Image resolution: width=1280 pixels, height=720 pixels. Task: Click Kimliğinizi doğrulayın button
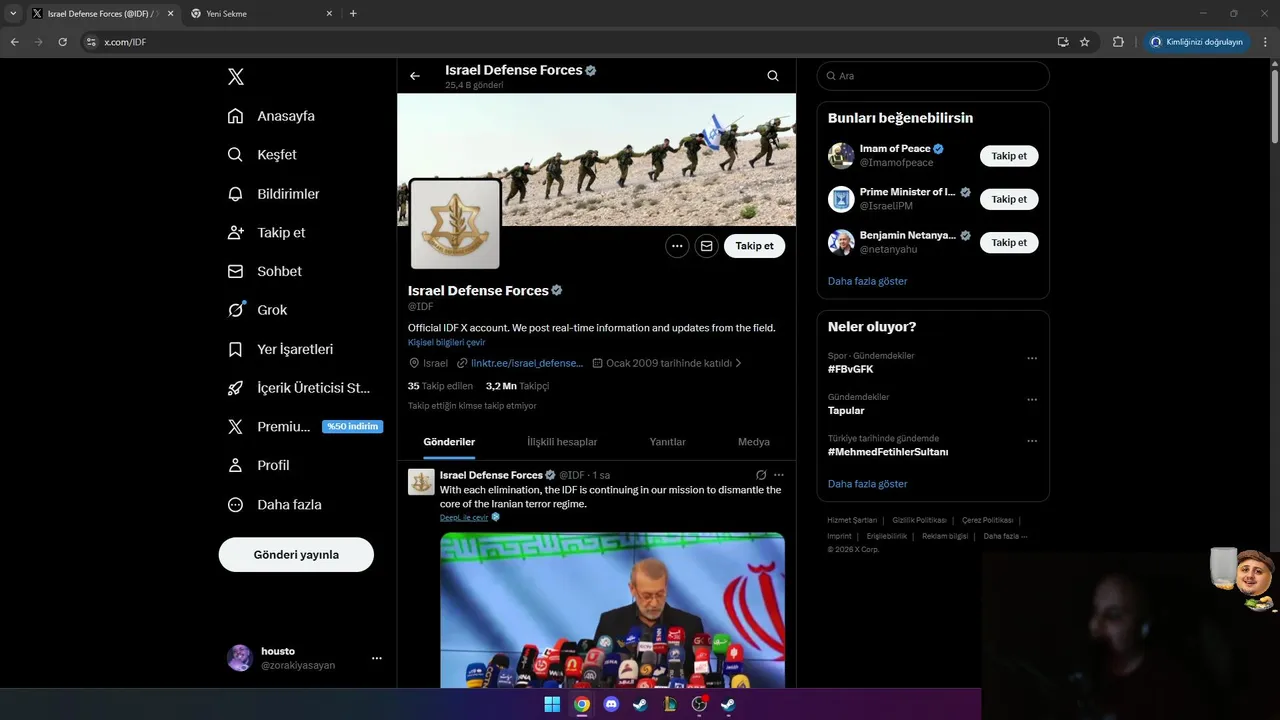(x=1197, y=42)
